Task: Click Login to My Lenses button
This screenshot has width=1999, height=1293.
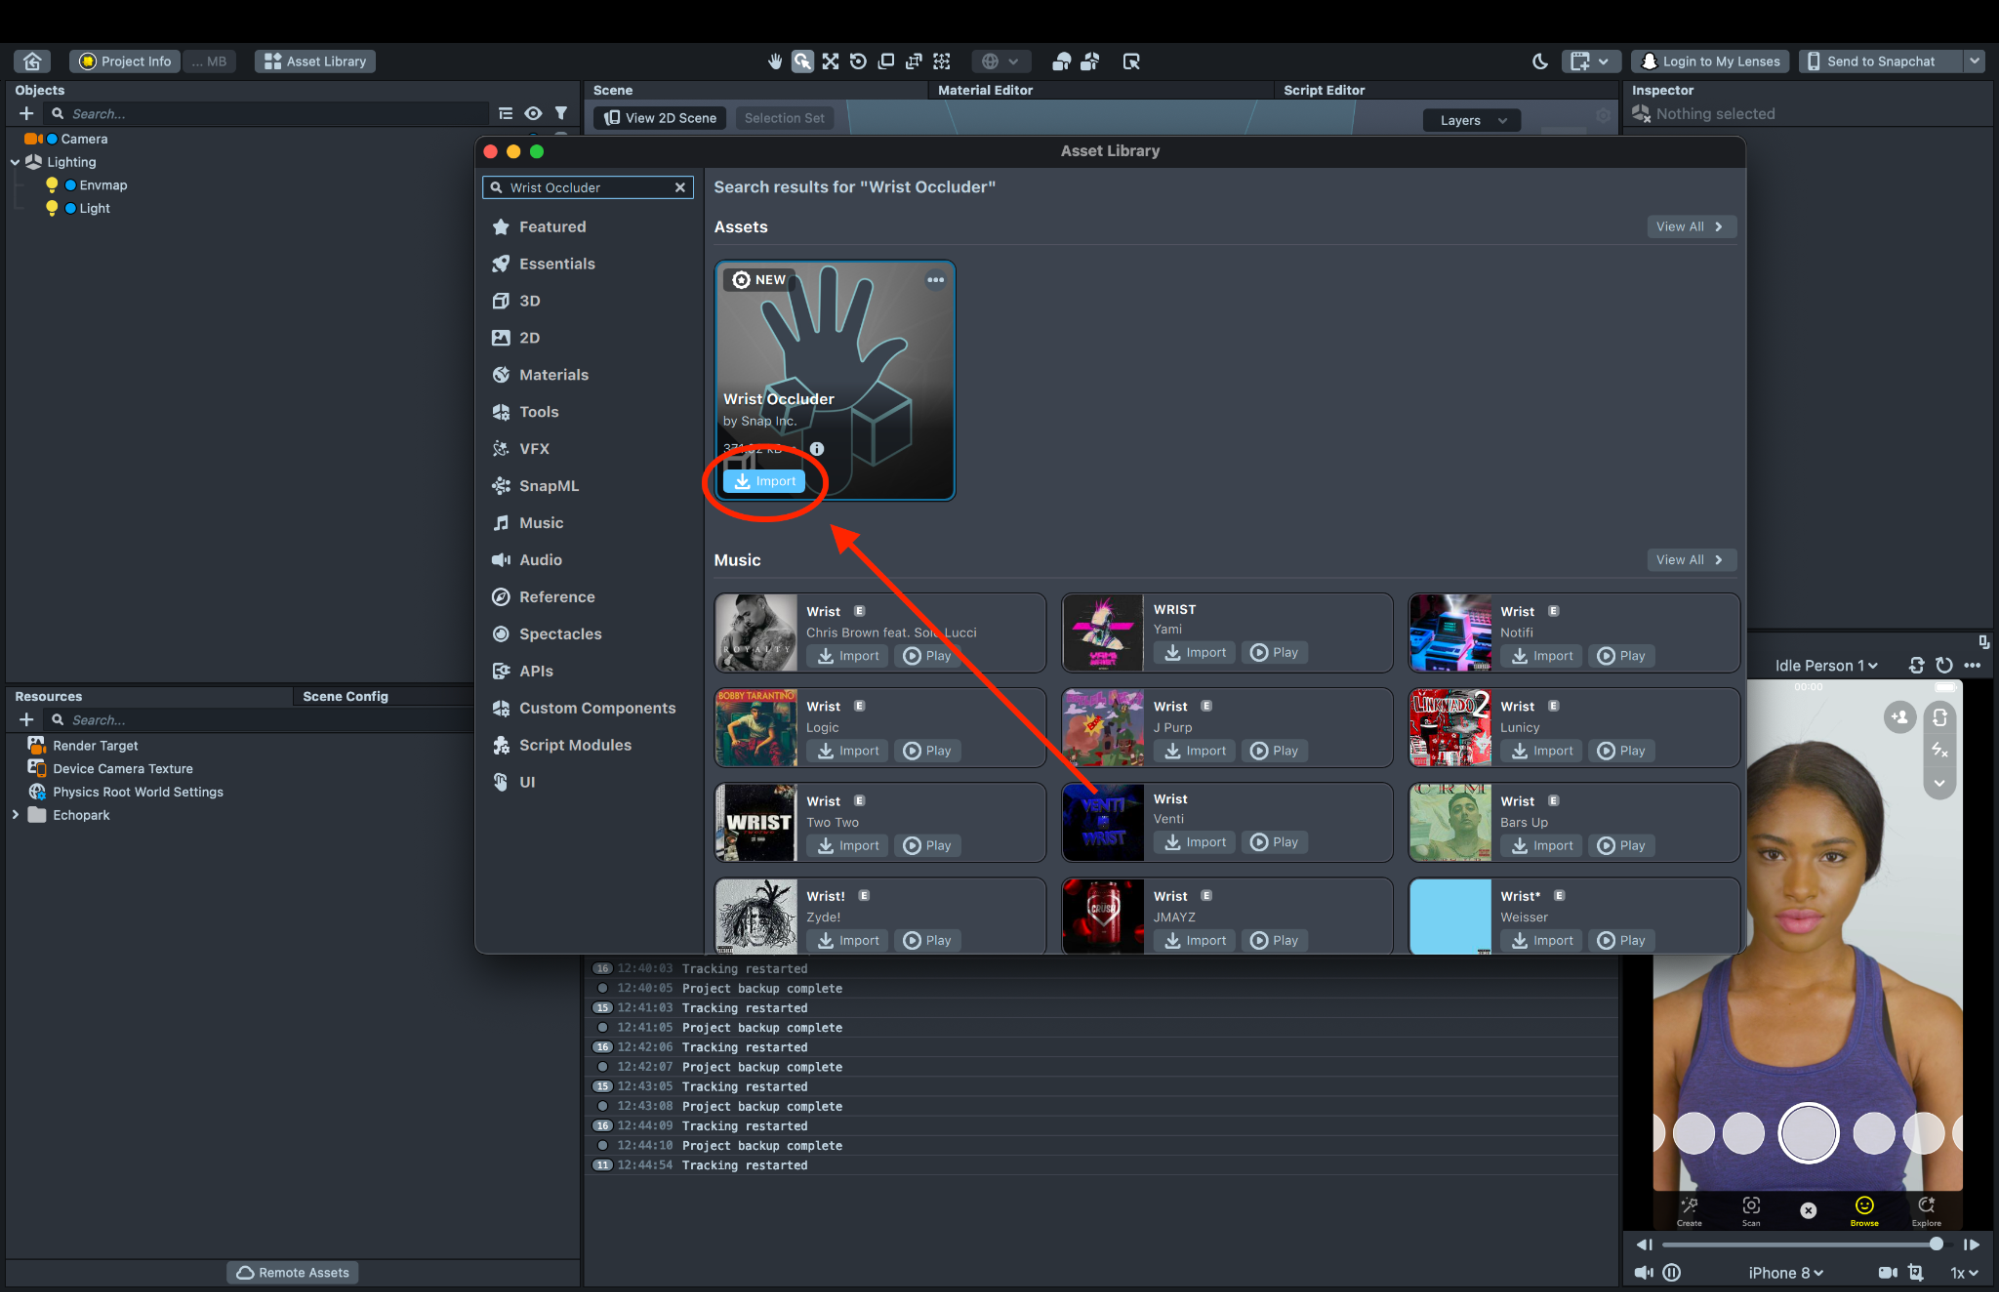Action: [1711, 61]
